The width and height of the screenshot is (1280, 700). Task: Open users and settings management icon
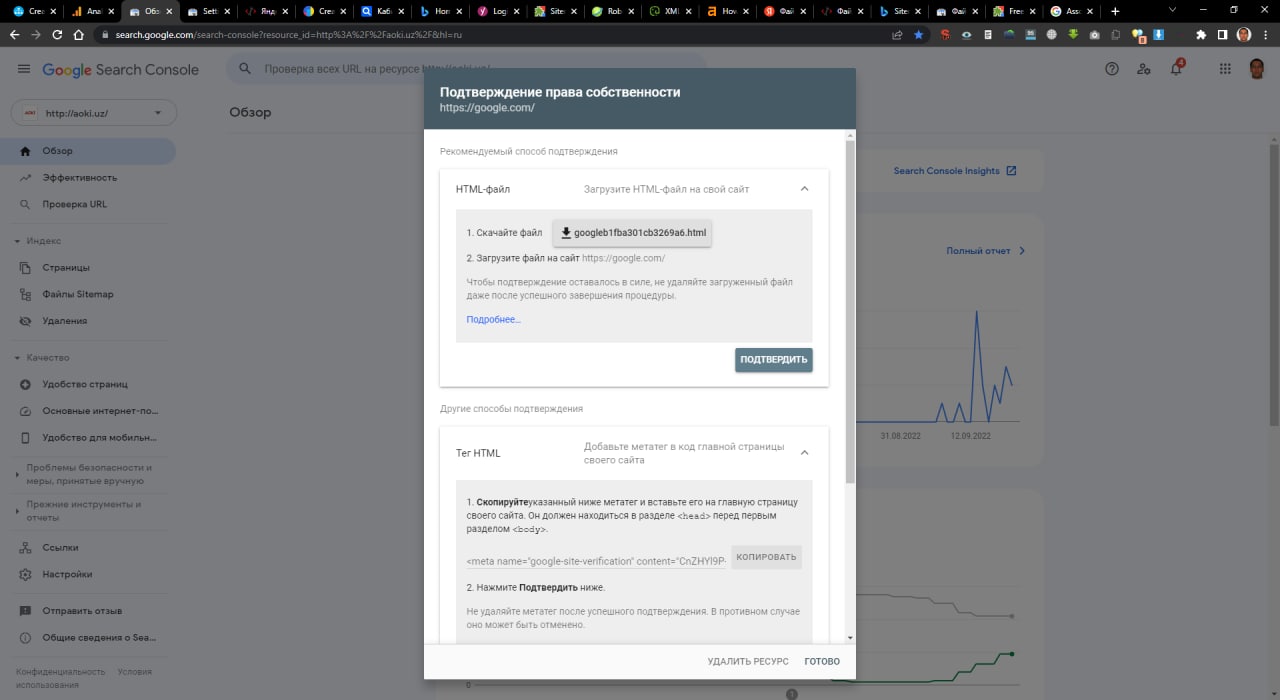[1144, 69]
